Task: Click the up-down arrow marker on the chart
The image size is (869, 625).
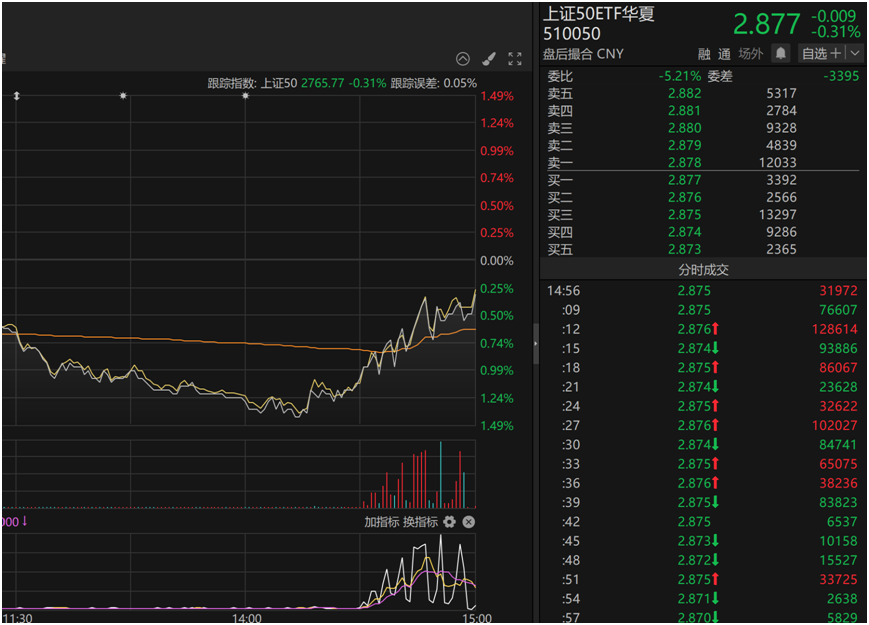Action: coord(17,96)
